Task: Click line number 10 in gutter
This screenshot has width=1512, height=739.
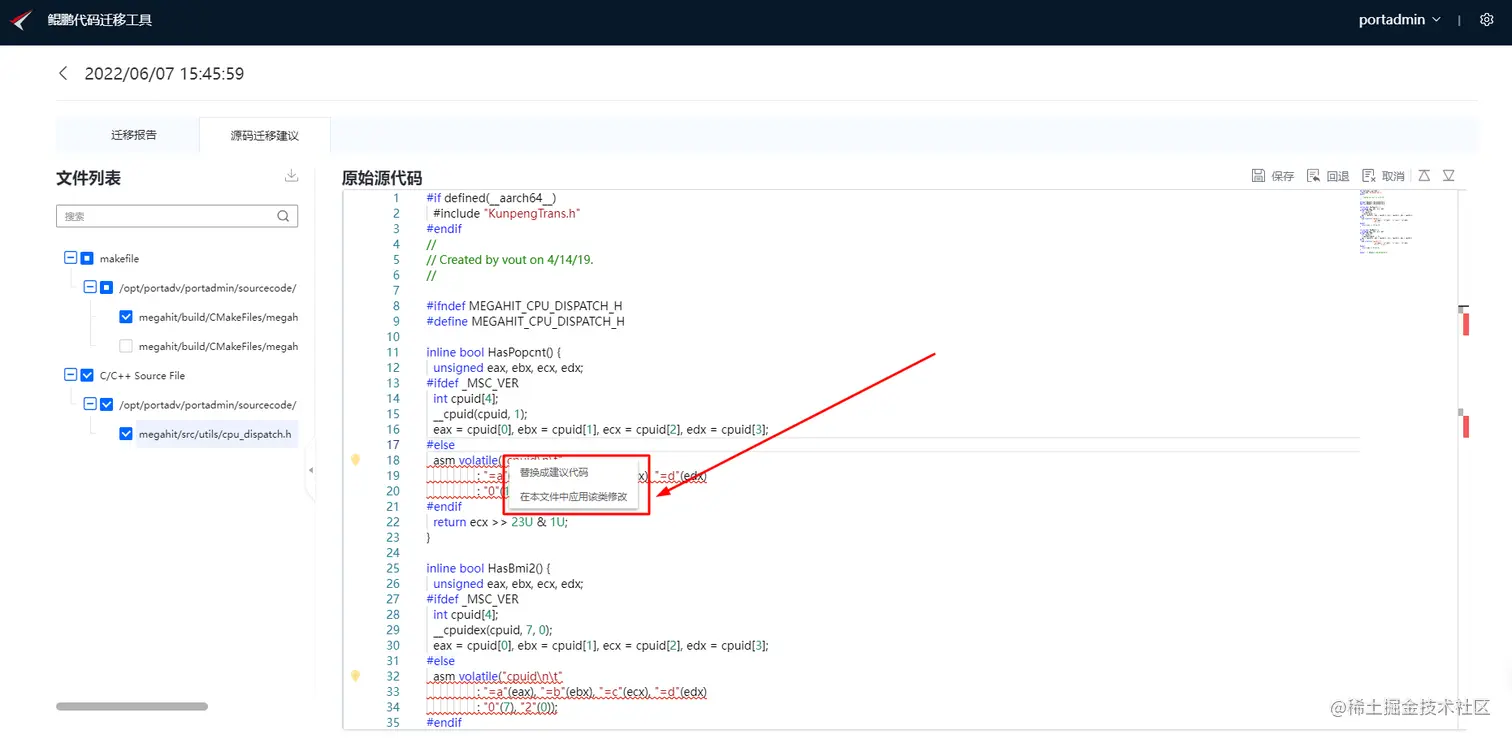Action: 393,337
